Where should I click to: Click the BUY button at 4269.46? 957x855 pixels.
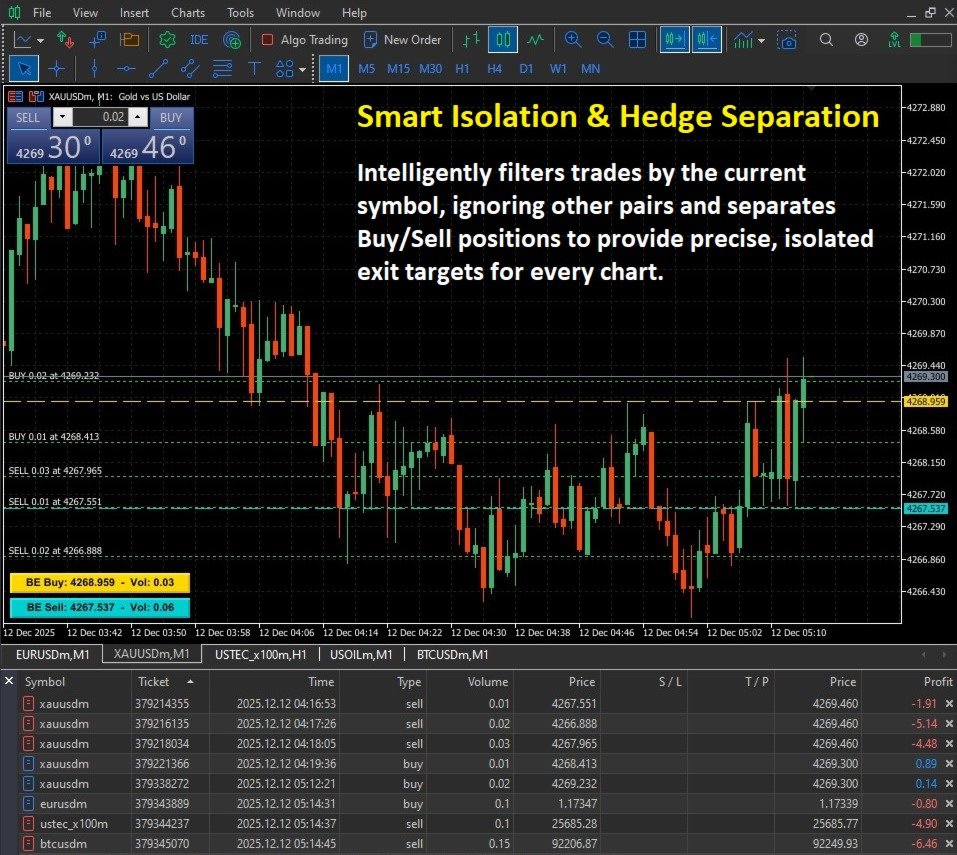click(148, 148)
